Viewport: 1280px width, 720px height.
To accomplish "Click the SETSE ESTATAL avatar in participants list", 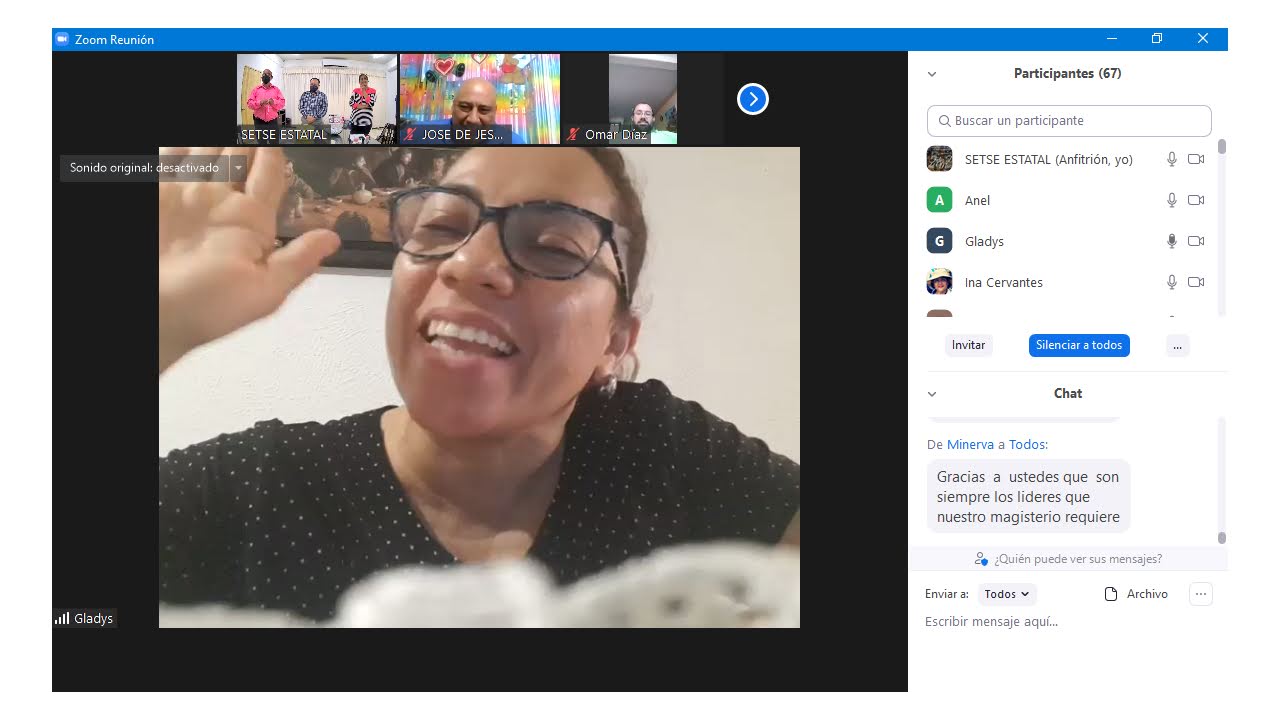I will click(939, 159).
